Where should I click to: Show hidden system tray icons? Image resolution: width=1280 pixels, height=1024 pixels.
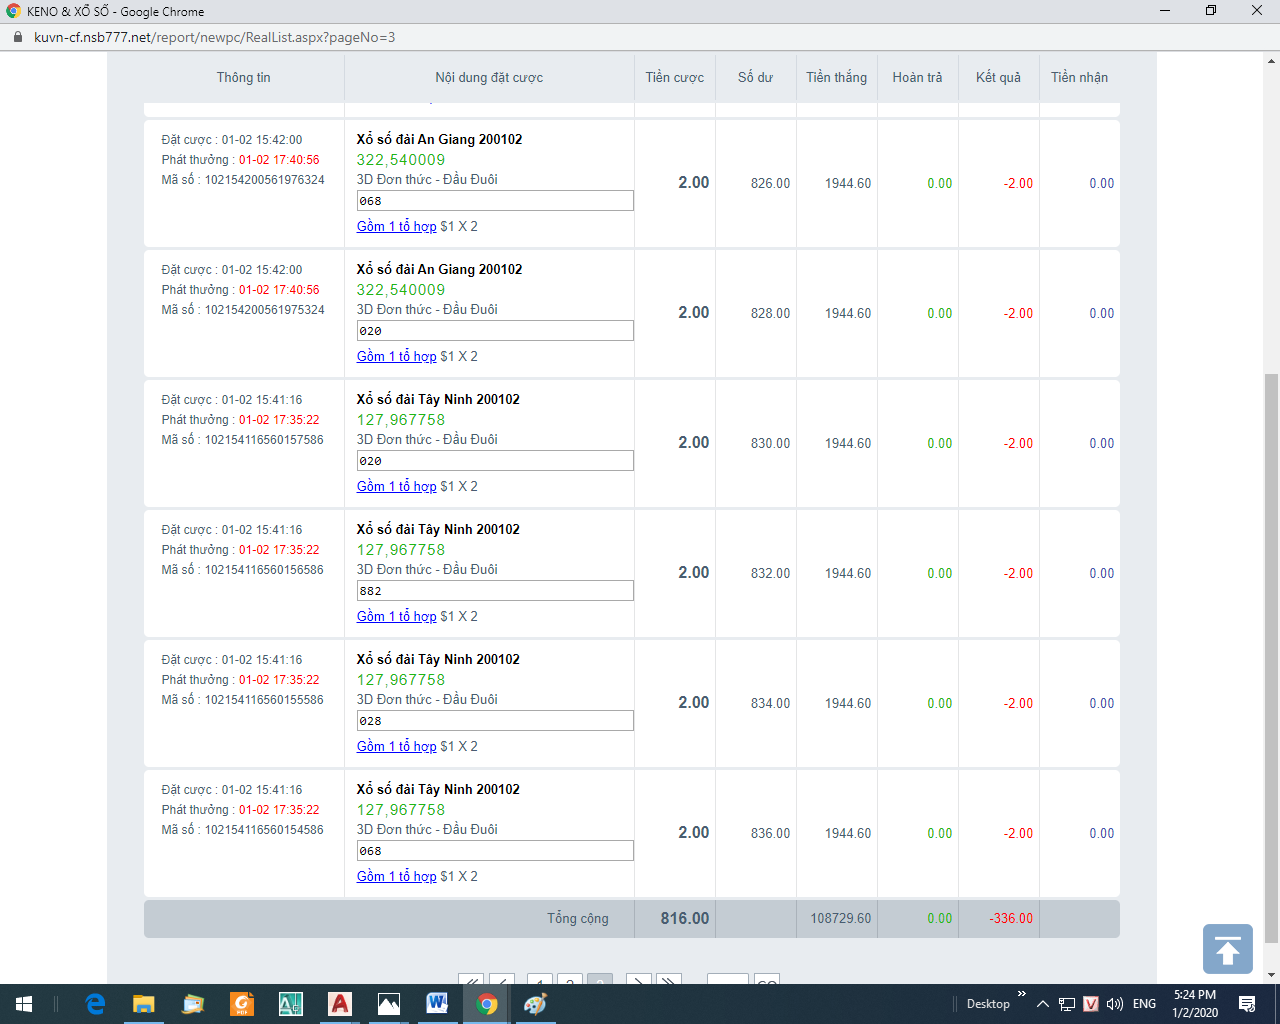pyautogui.click(x=1042, y=1004)
